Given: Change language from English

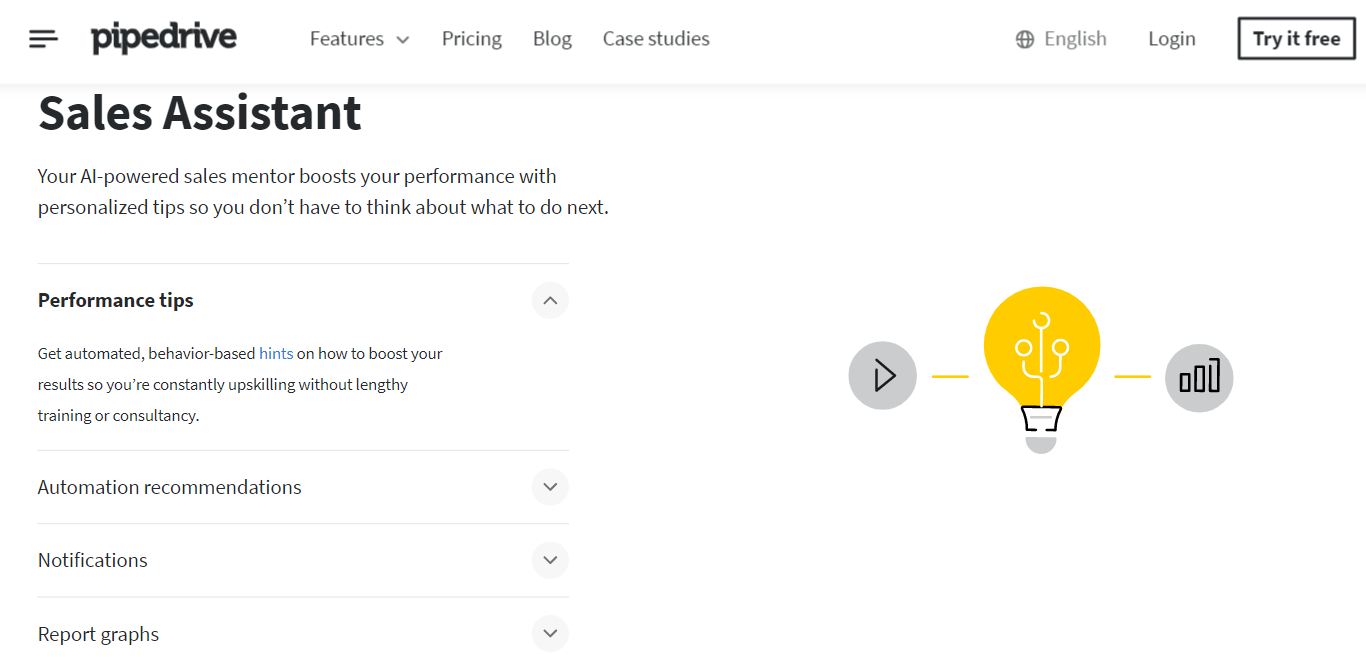Looking at the screenshot, I should (x=1075, y=39).
